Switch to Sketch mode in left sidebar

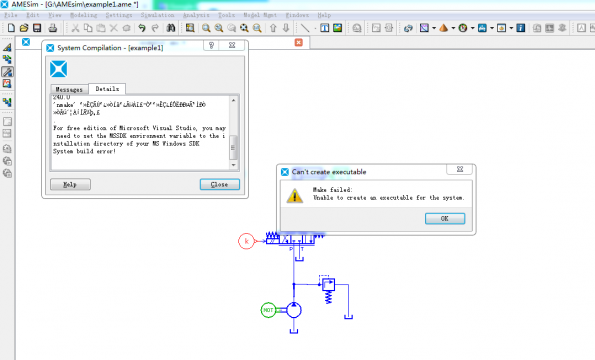[x=7, y=47]
